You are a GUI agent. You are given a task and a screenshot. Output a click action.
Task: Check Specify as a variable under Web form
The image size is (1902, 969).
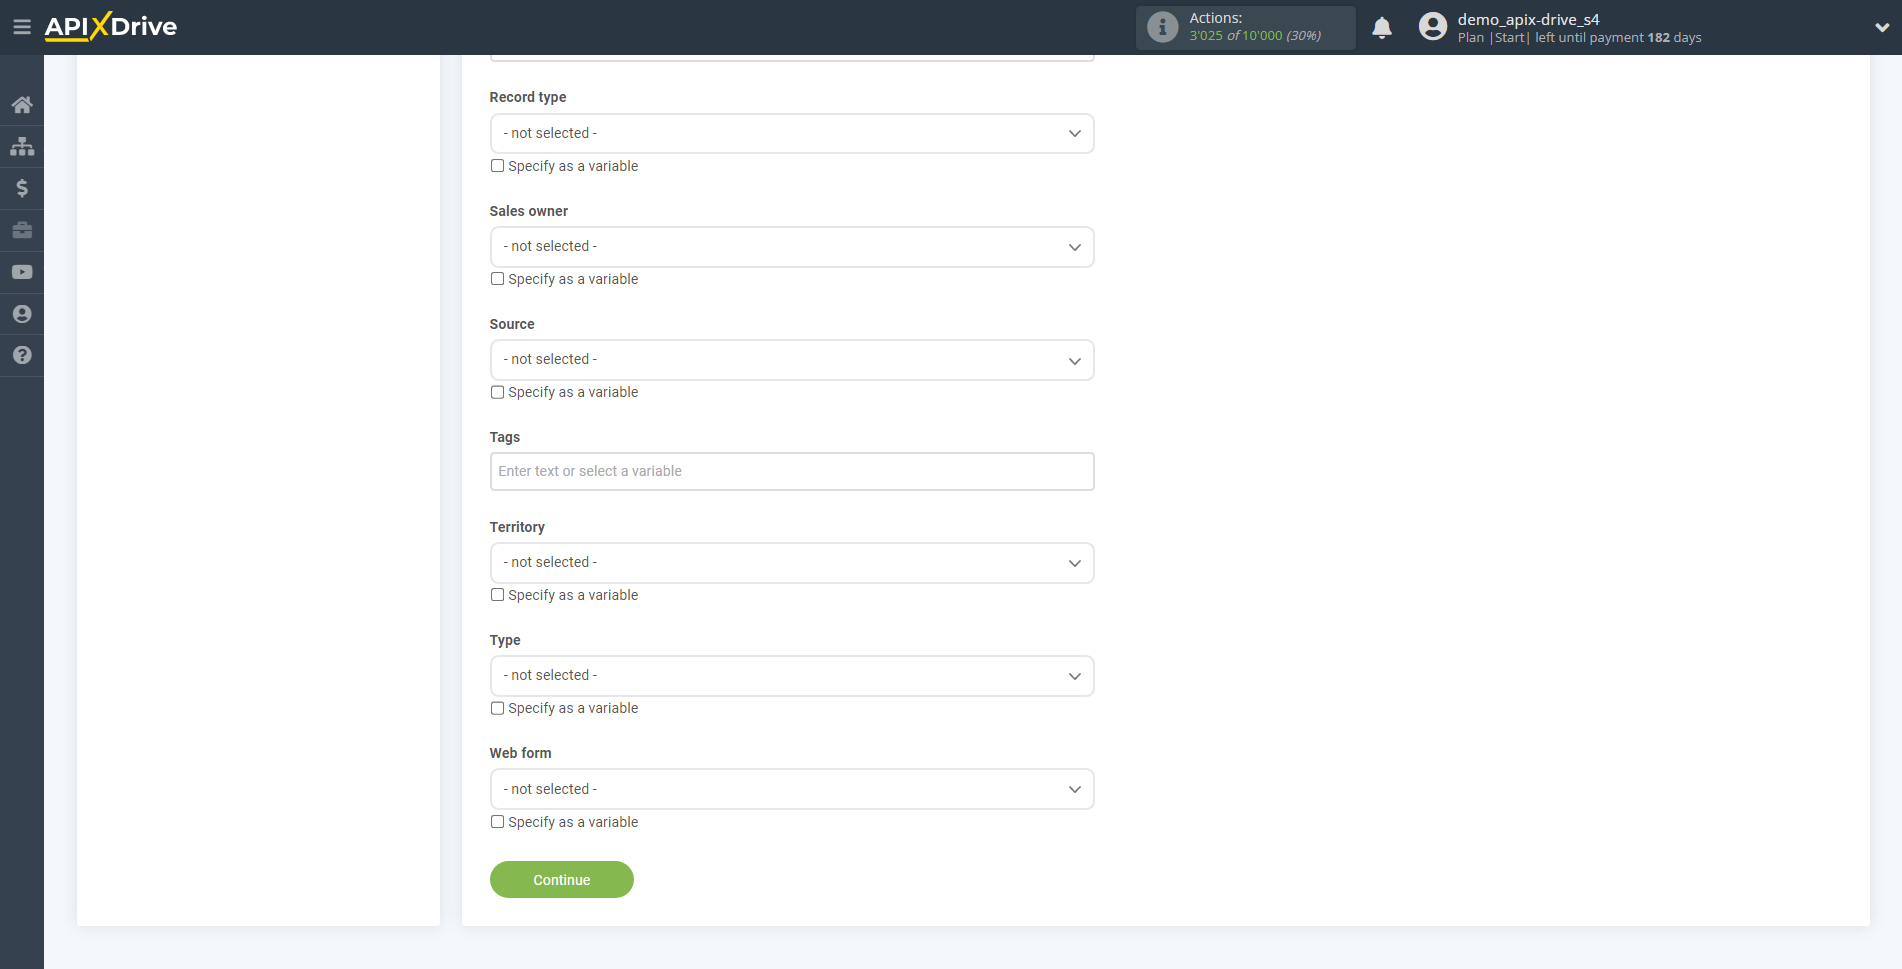[497, 822]
